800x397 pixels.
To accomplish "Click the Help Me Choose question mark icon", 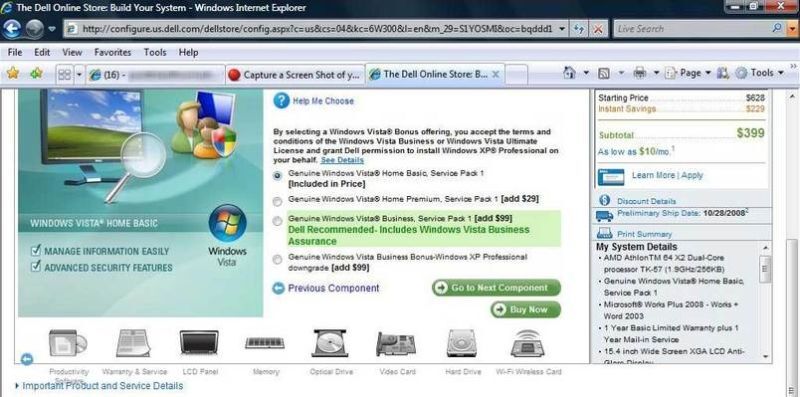I will tap(281, 101).
